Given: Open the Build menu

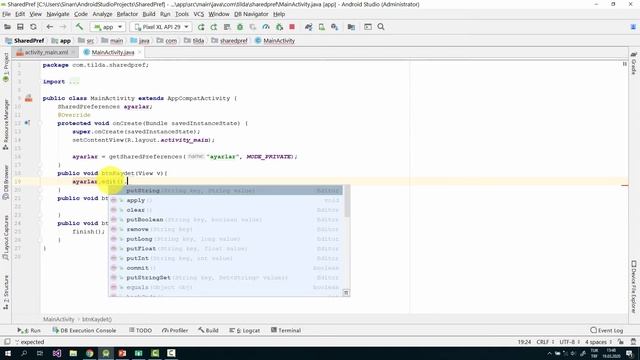Looking at the screenshot, I should pyautogui.click(x=149, y=14).
